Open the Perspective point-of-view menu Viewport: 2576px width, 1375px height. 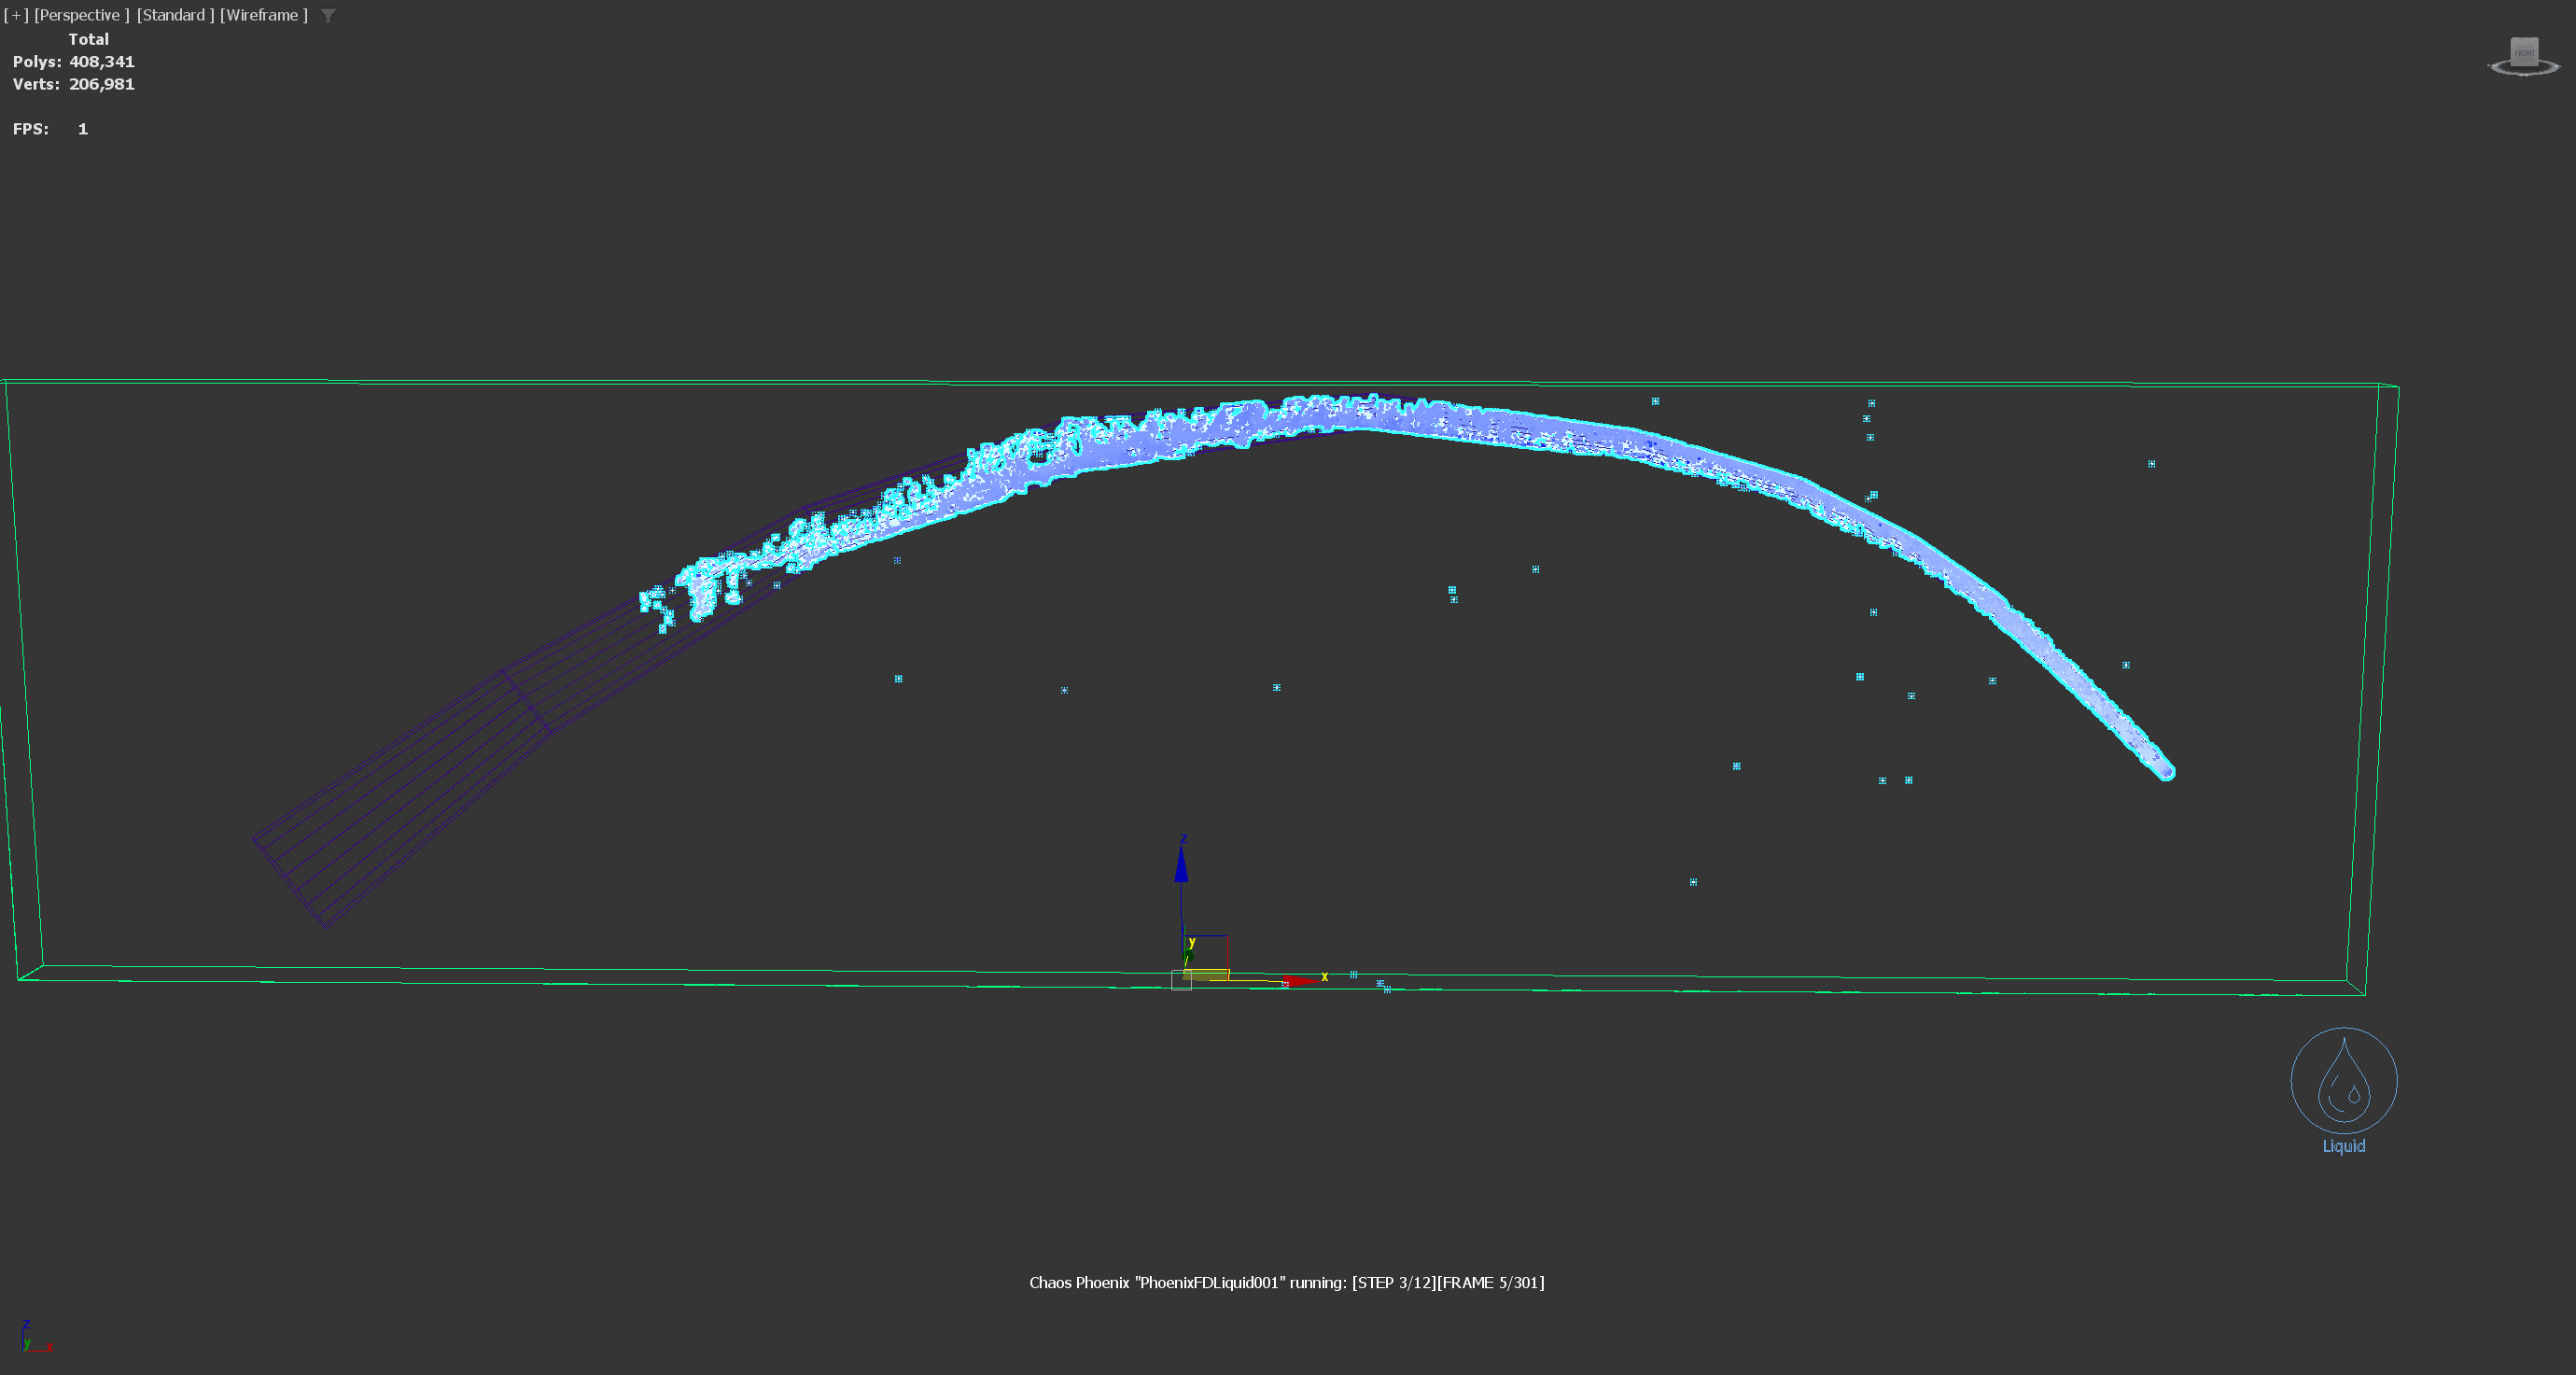(x=81, y=15)
